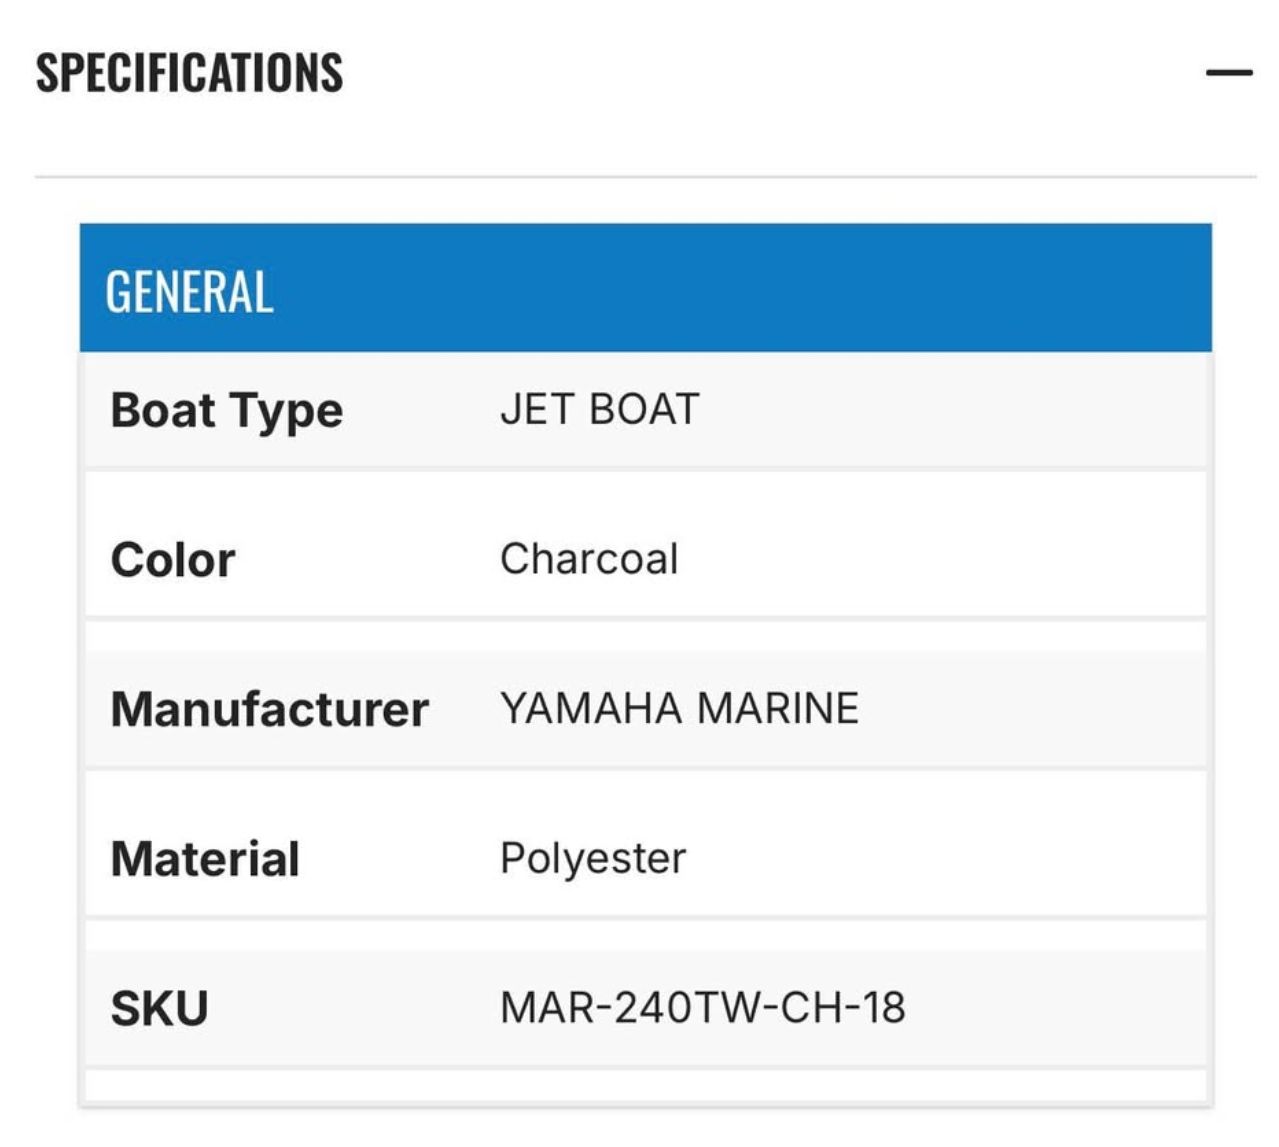Select the MAR-240TW-CH-18 SKU value

[702, 1008]
